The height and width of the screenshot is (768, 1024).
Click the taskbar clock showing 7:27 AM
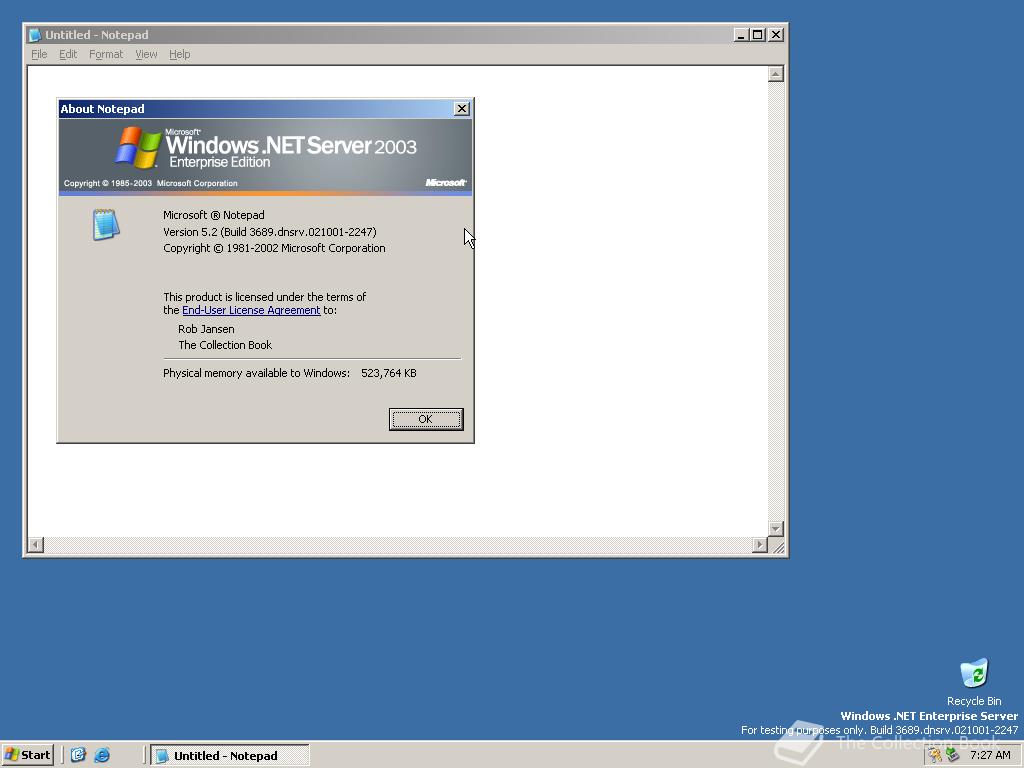(990, 755)
